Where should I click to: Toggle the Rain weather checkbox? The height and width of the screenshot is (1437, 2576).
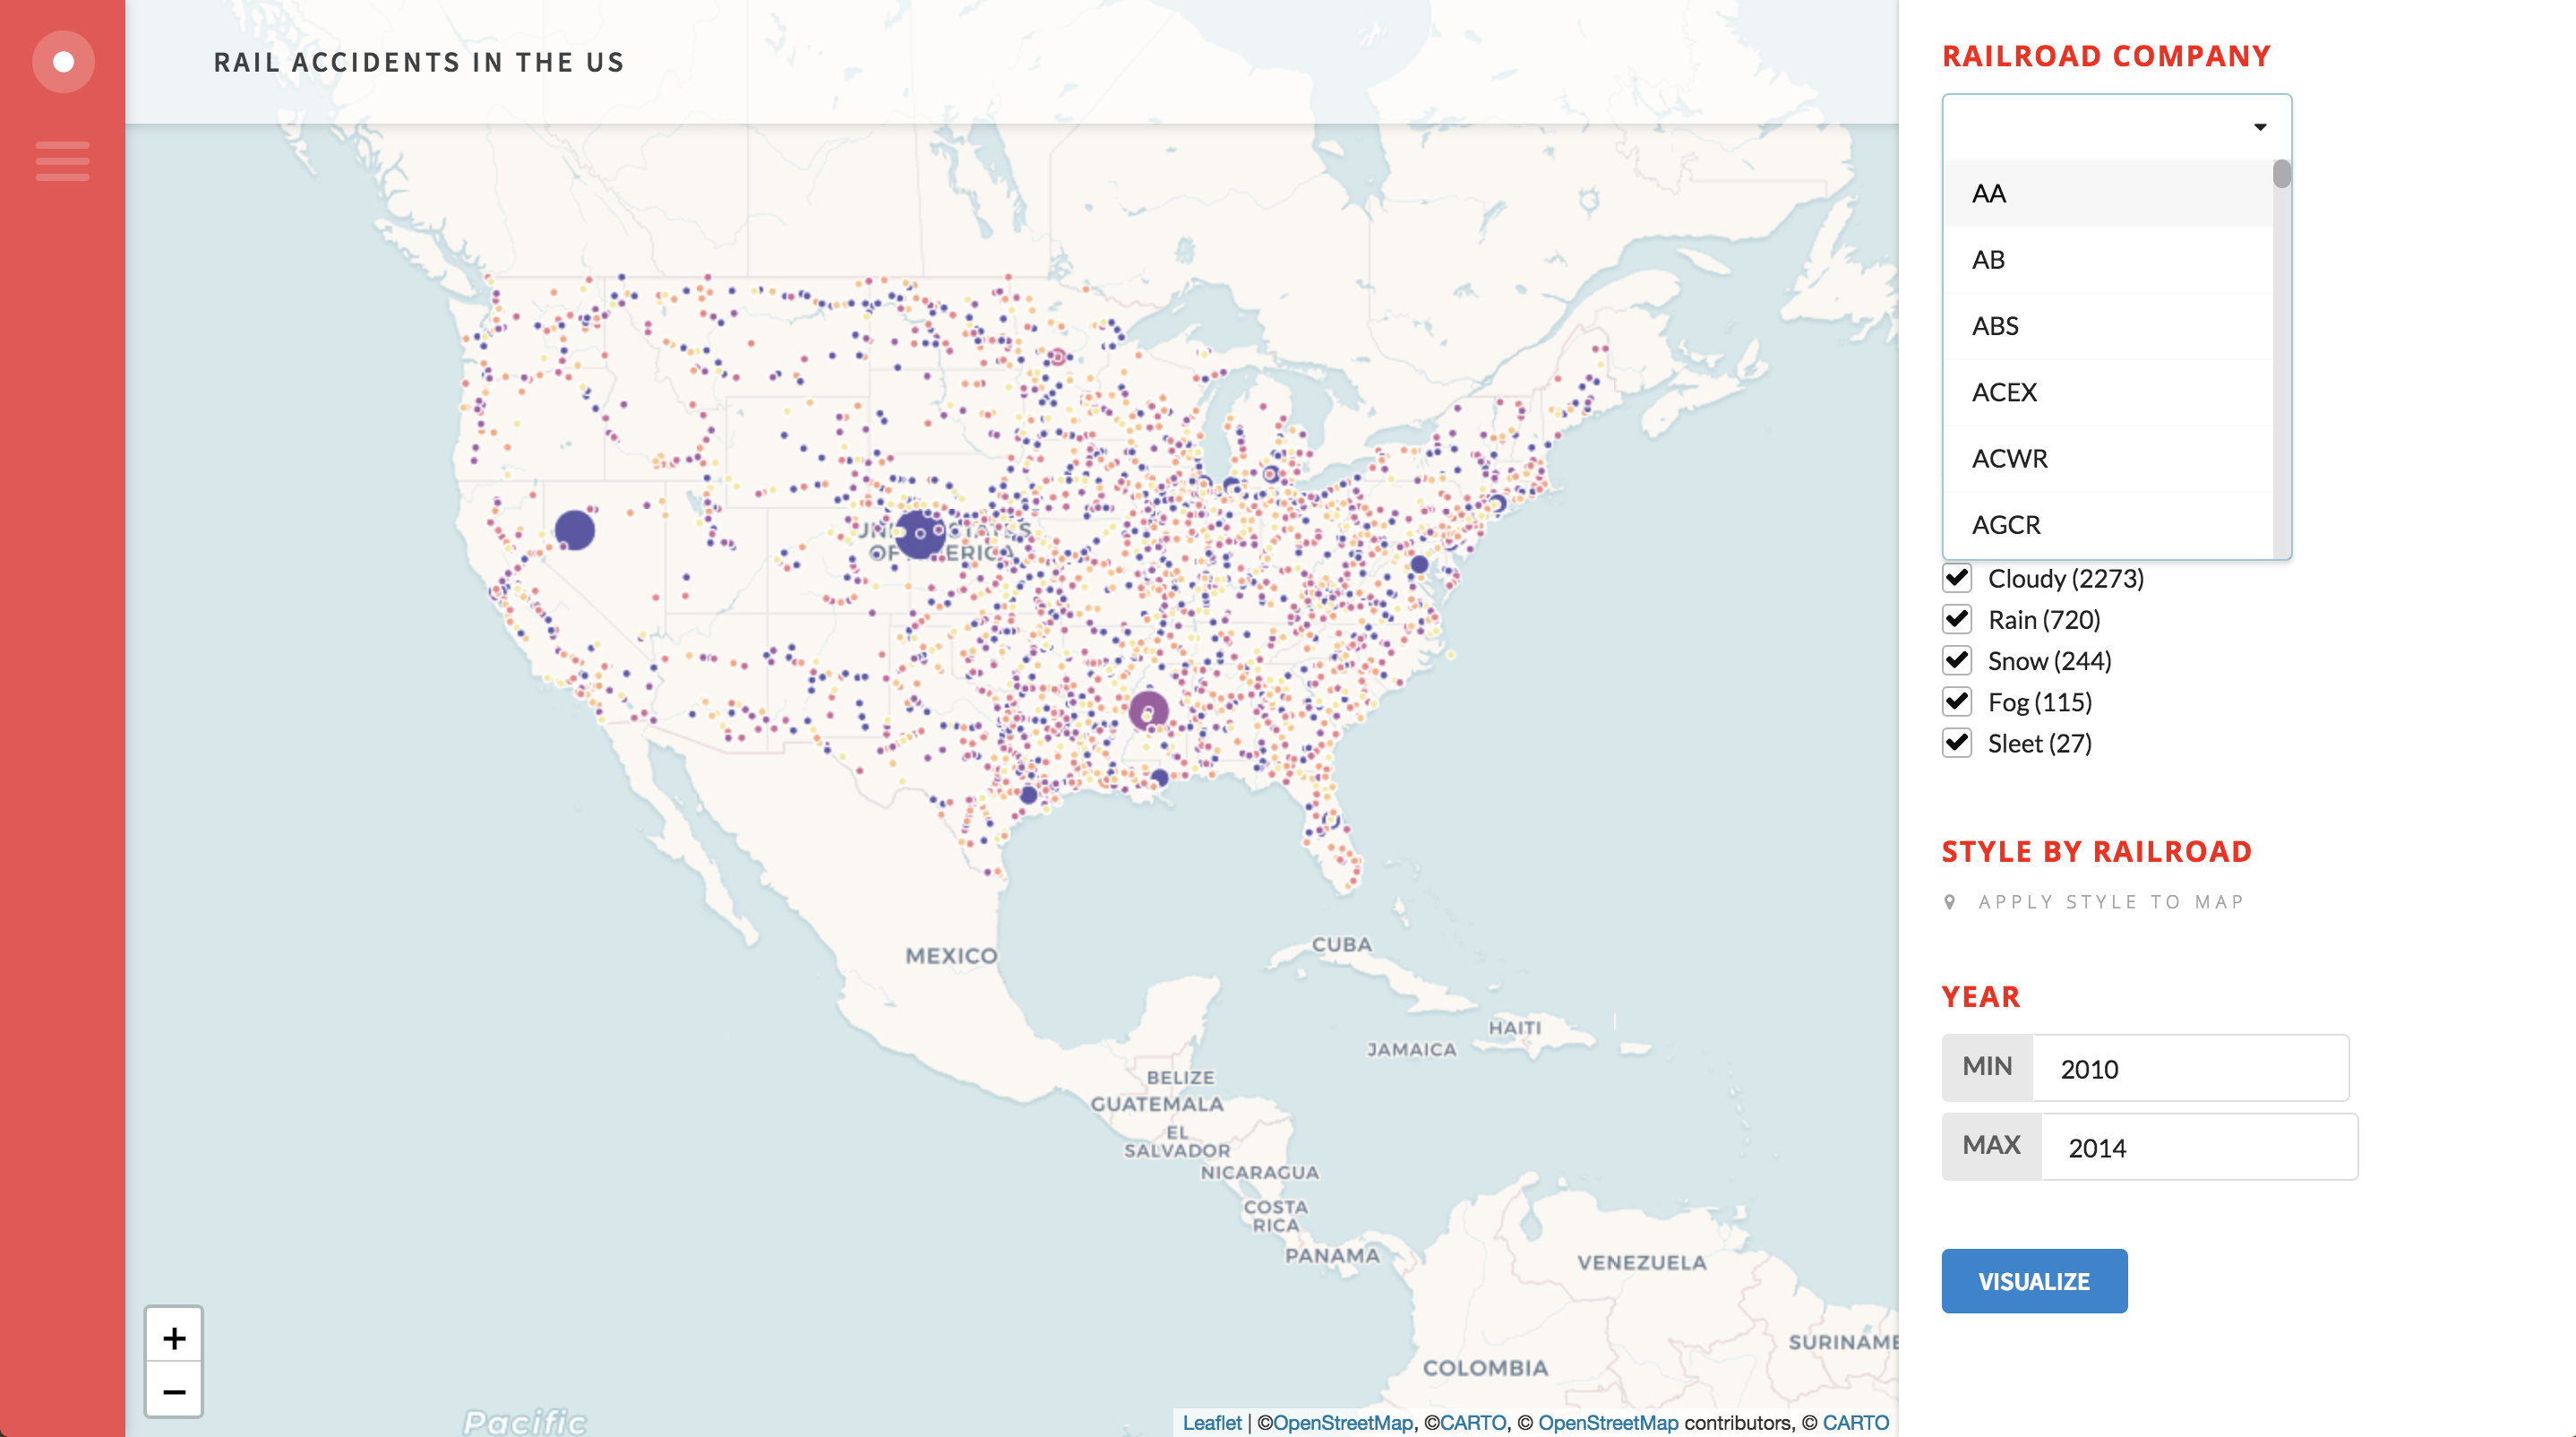[x=1957, y=619]
